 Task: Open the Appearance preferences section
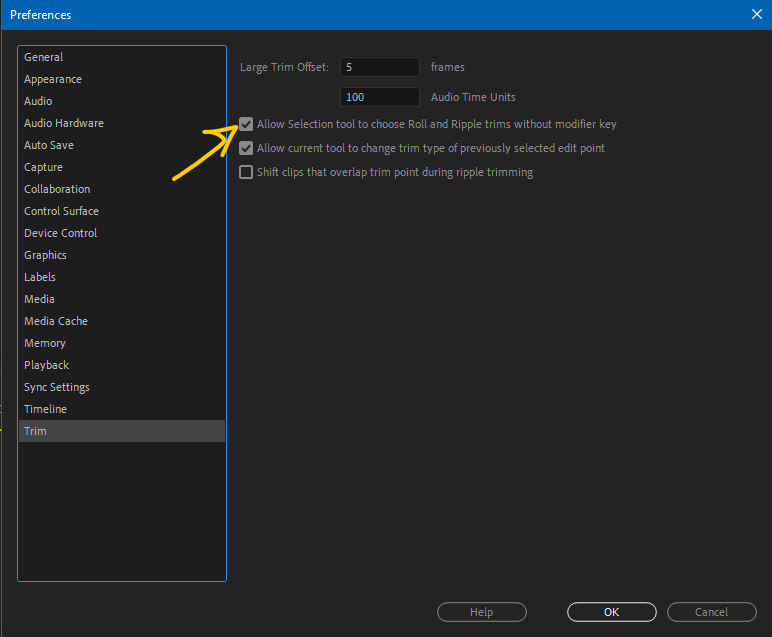click(x=53, y=80)
